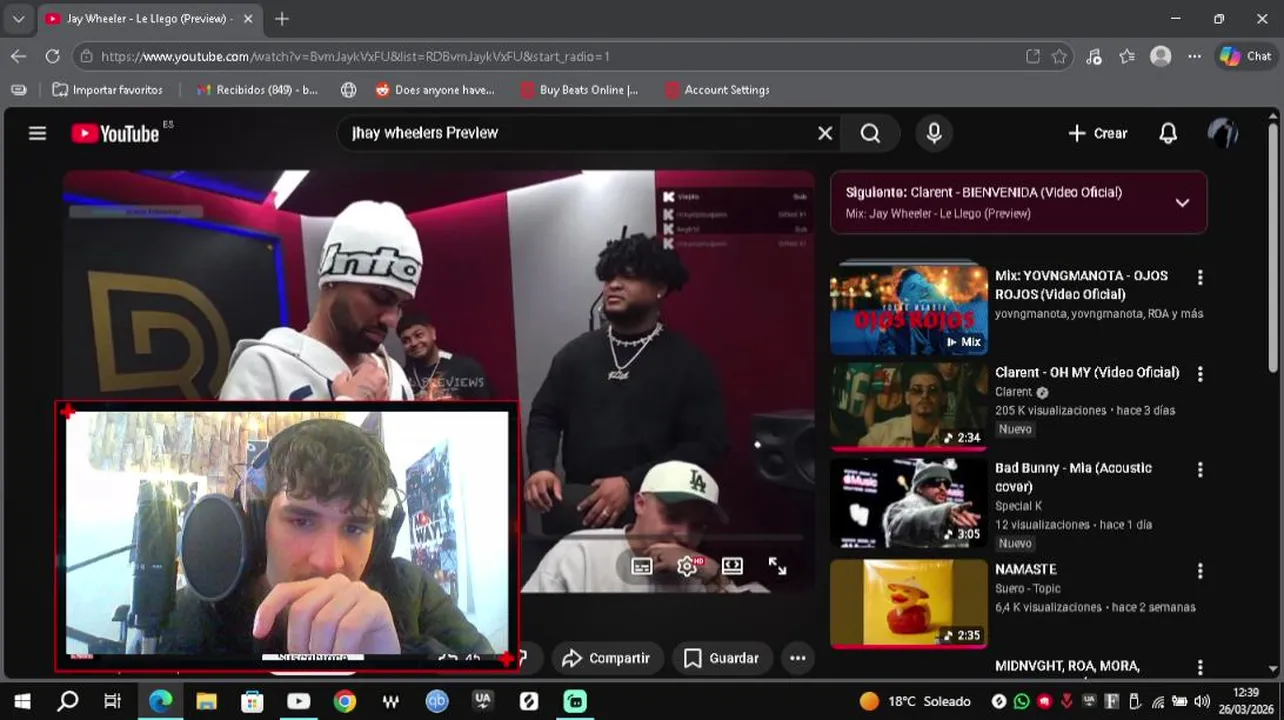Open File Explorer from the taskbar
This screenshot has height=720, width=1284.
click(x=206, y=701)
